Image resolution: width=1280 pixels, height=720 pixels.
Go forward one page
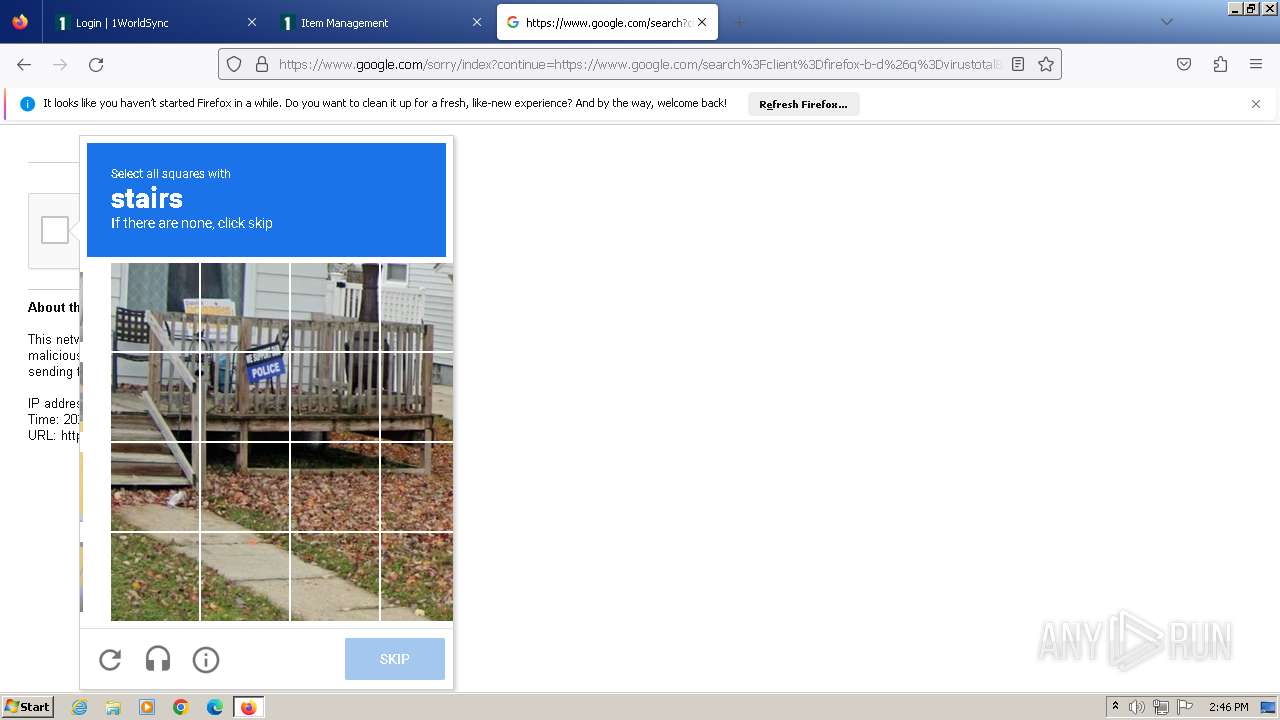pyautogui.click(x=60, y=64)
